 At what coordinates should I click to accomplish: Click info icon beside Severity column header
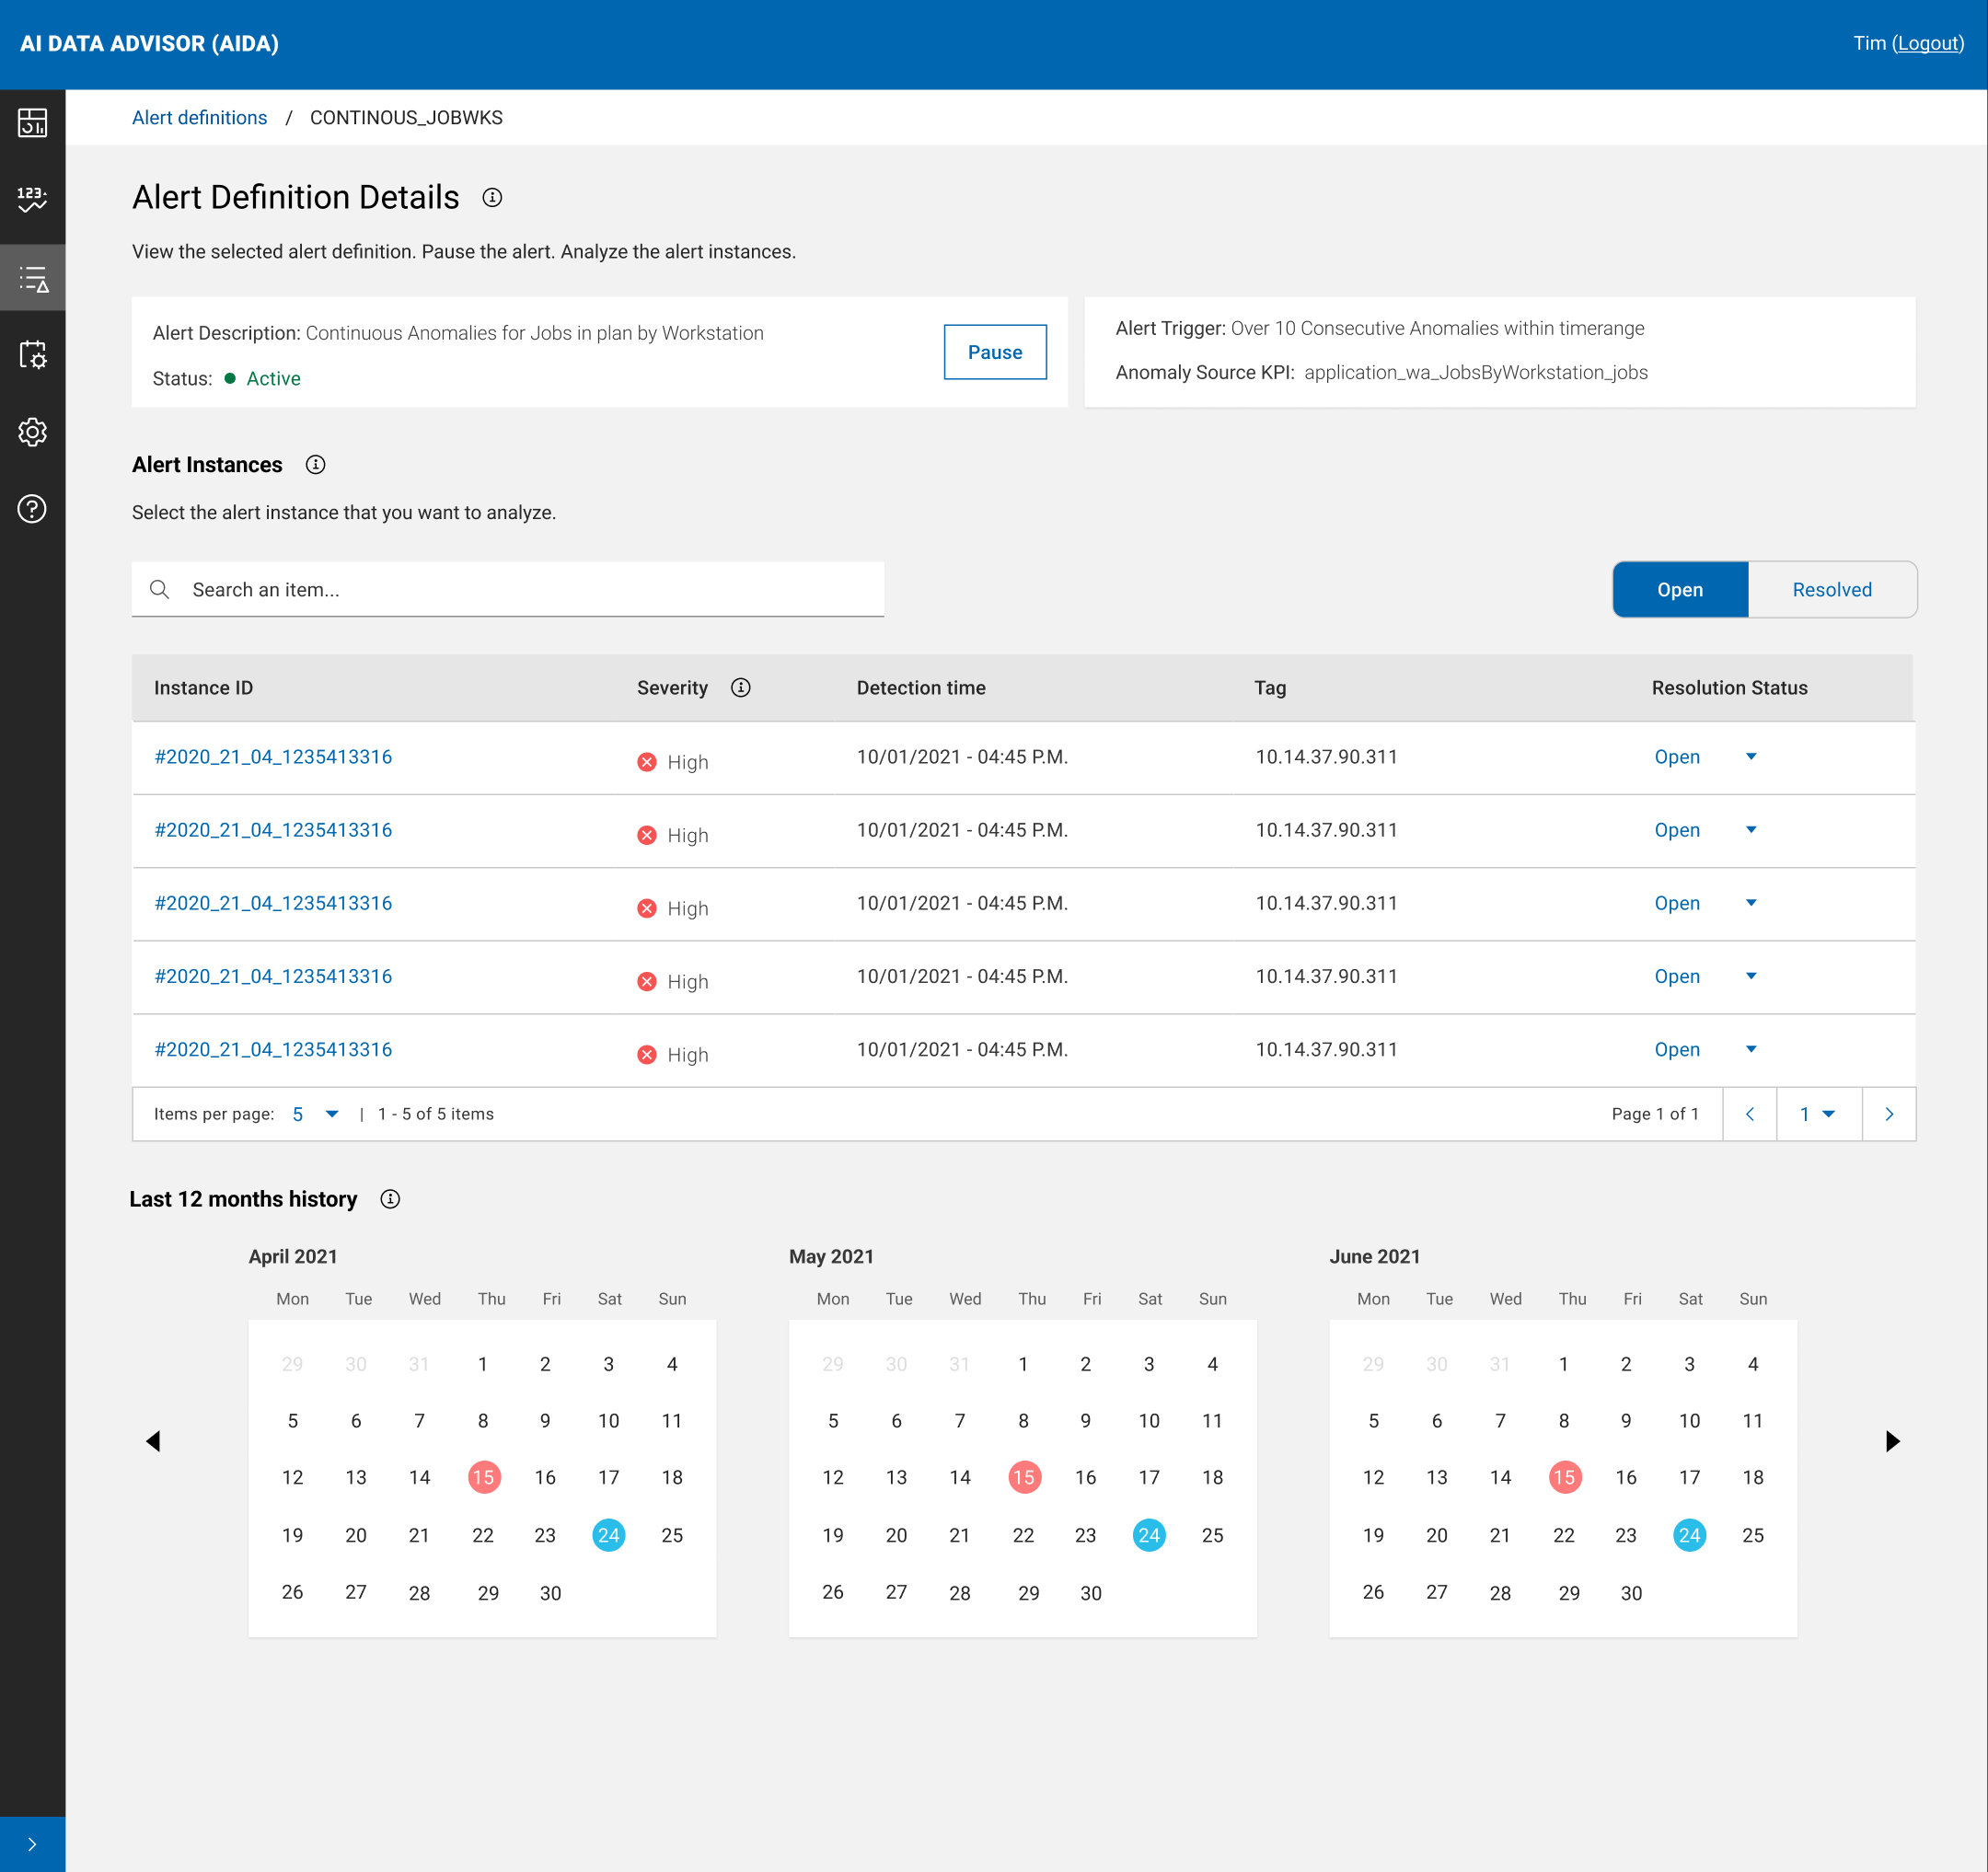click(741, 687)
